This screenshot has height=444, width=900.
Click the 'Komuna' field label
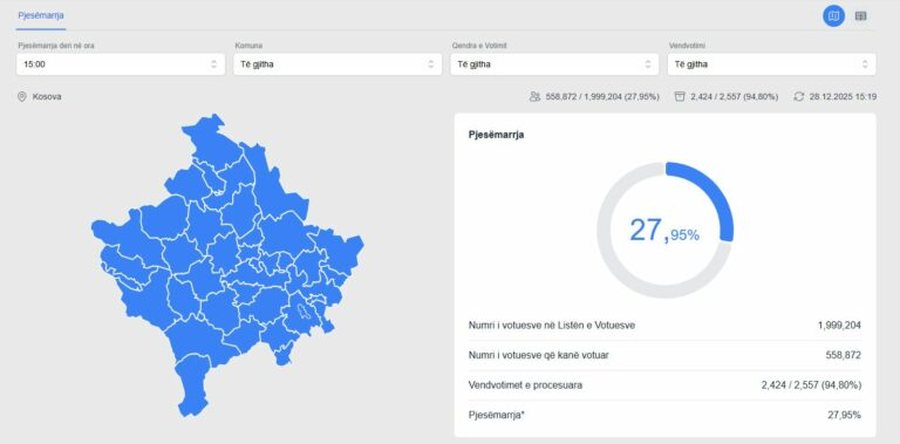(249, 45)
